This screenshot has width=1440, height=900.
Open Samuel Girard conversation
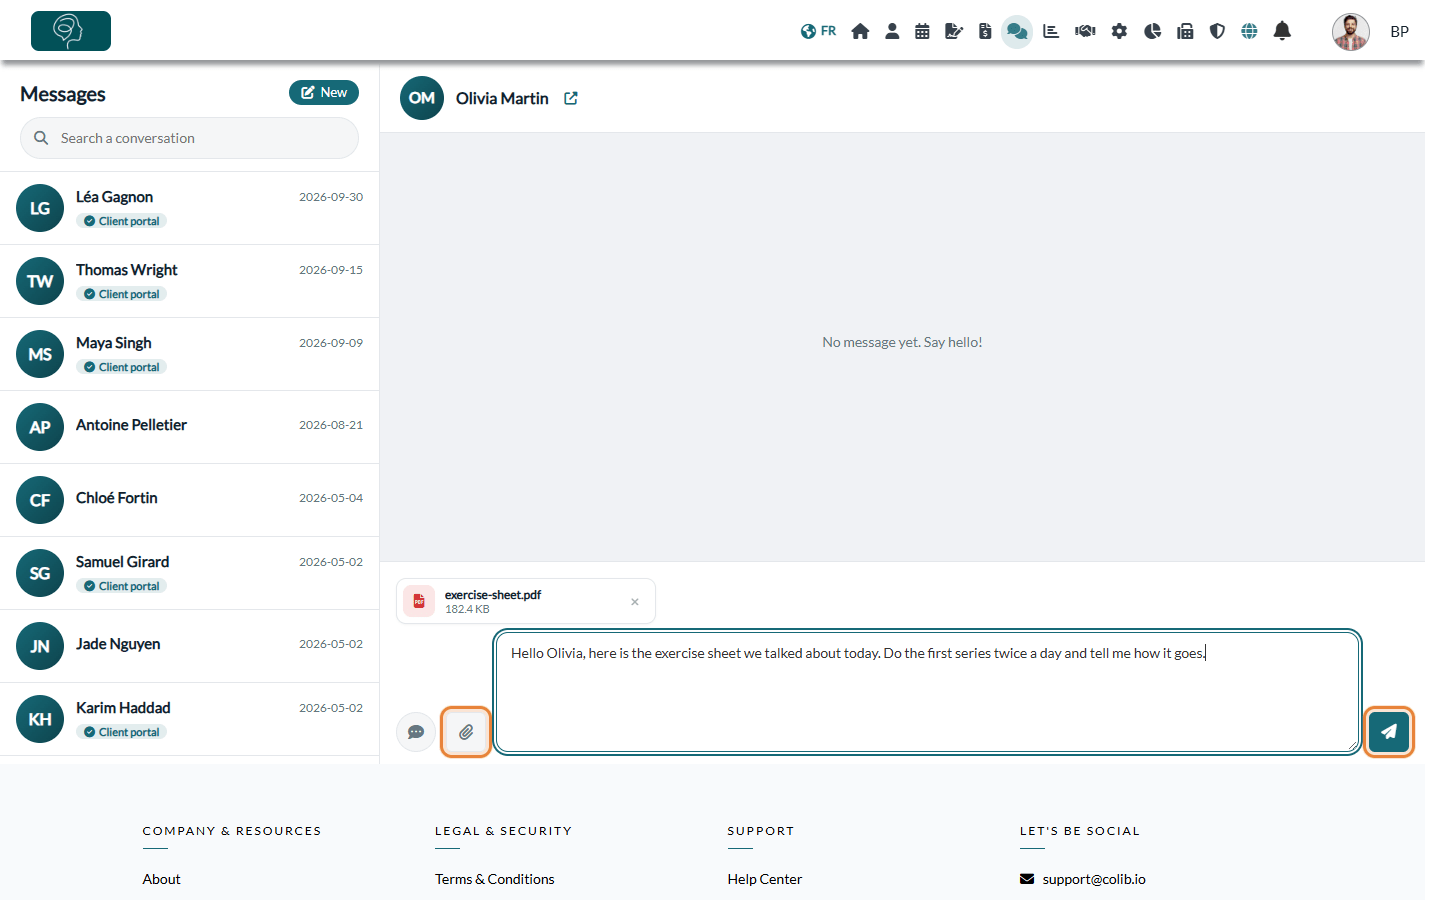click(x=189, y=573)
